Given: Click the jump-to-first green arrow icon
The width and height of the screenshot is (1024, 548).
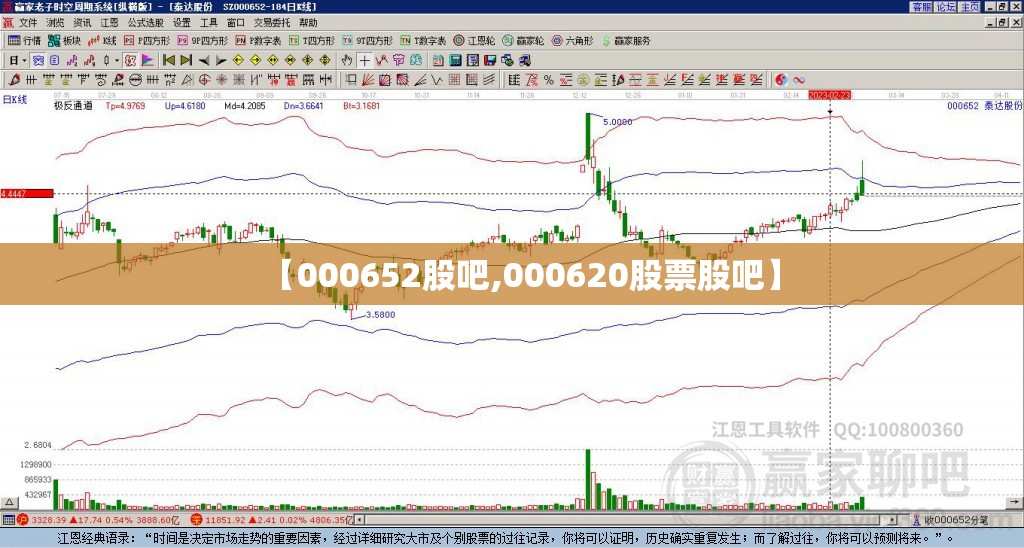Looking at the screenshot, I should point(168,60).
